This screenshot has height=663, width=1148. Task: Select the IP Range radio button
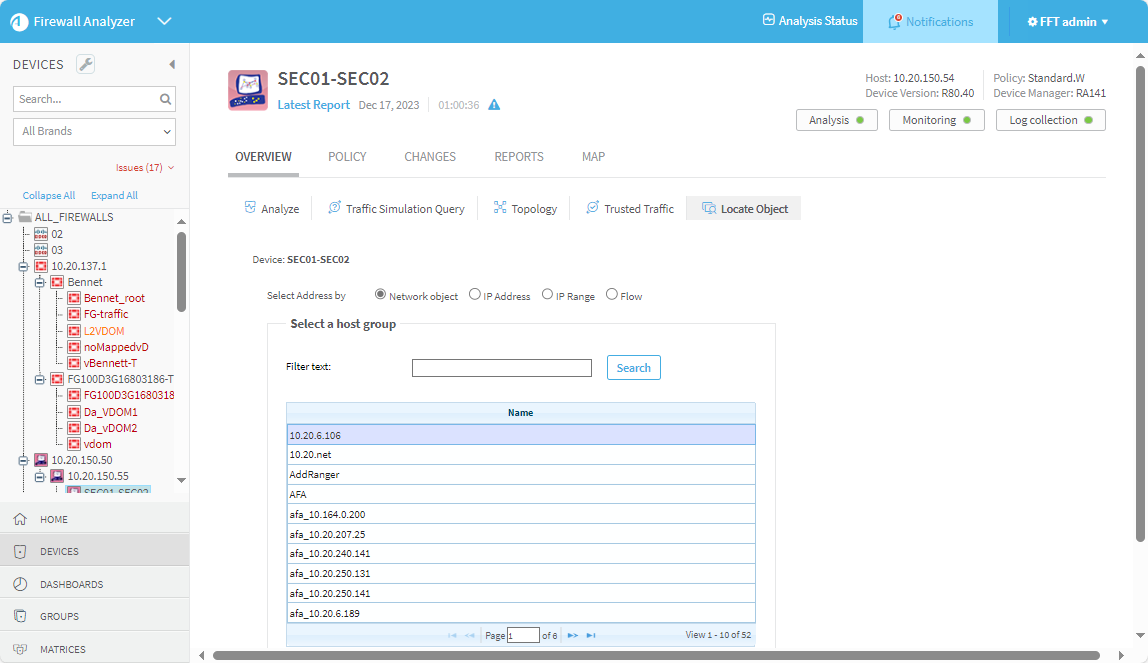pos(547,295)
